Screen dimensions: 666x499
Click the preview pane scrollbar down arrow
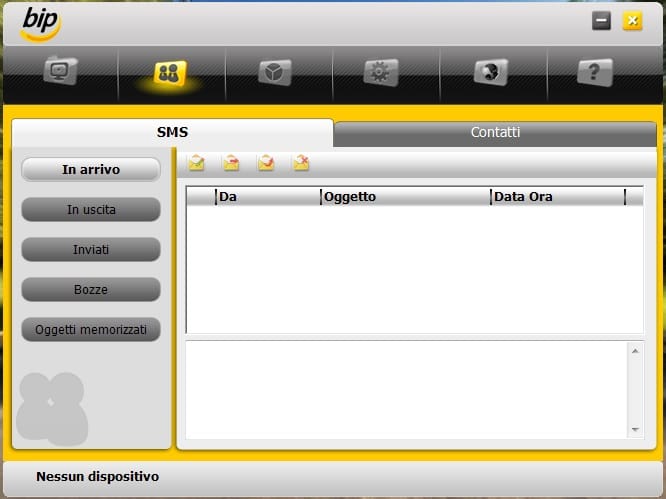(635, 430)
